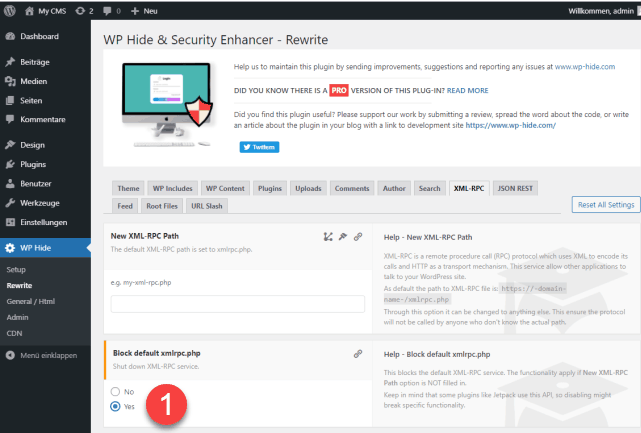Open My CMS home icon

[x=29, y=11]
